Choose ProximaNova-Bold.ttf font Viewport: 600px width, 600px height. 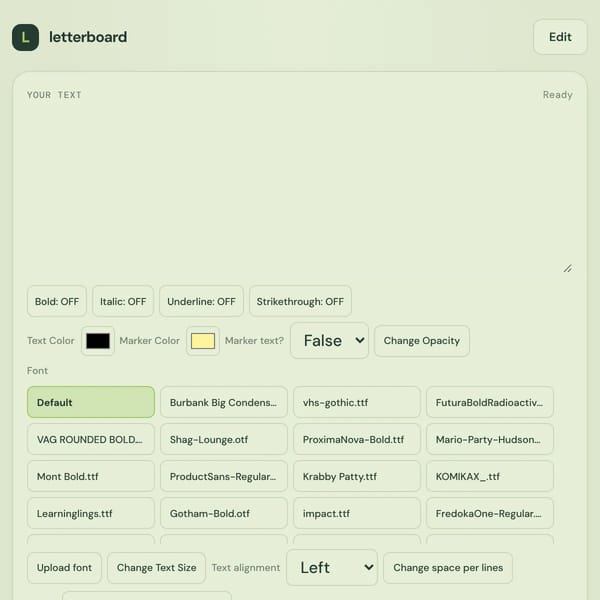357,439
